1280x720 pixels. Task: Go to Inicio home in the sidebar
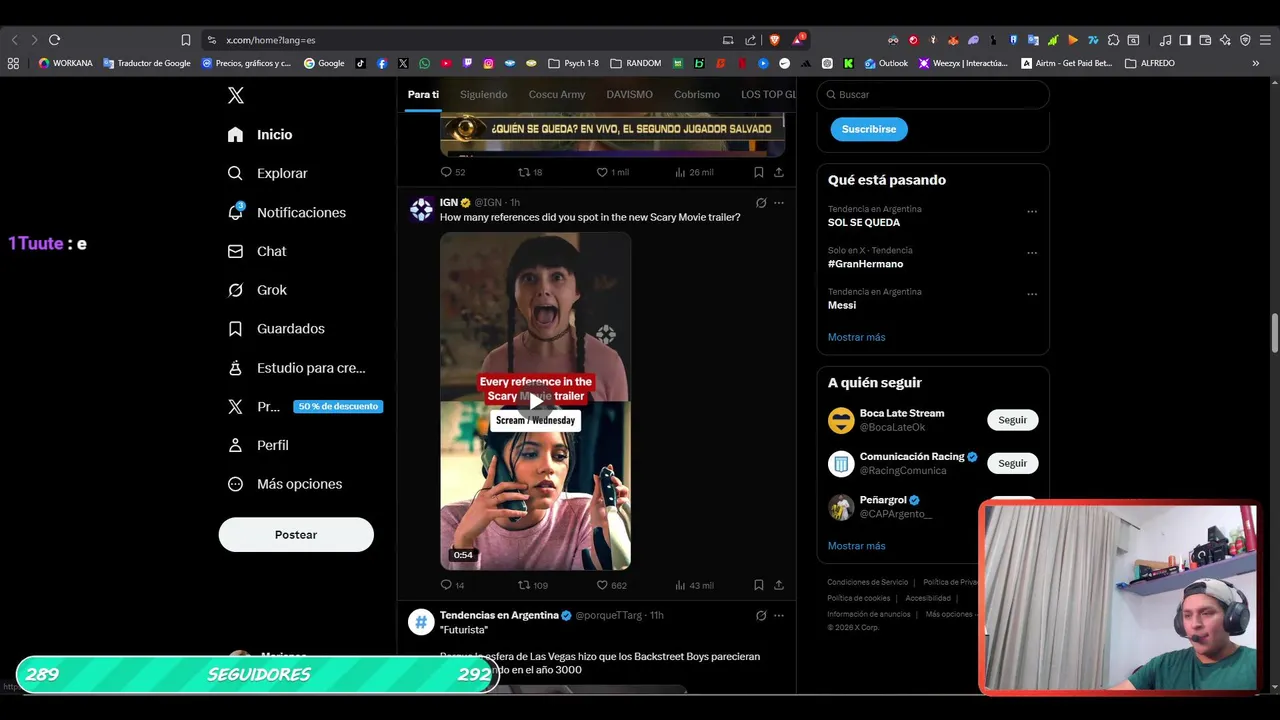point(260,134)
